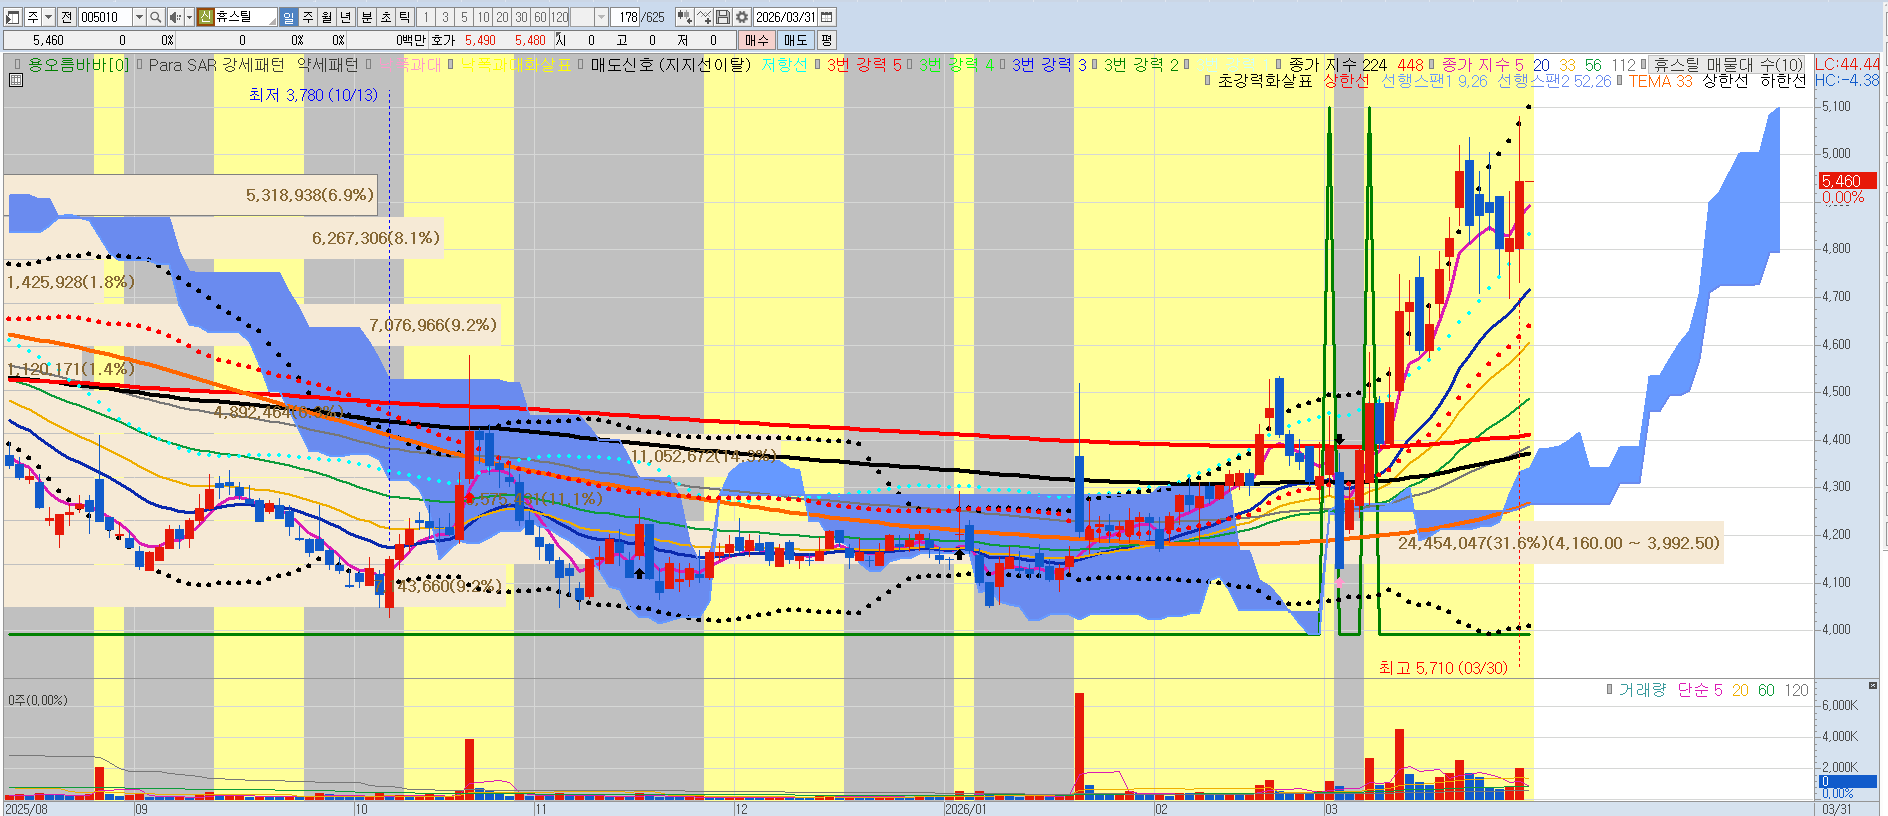1888x816 pixels.
Task: Select the 120 interval preset
Action: (x=560, y=17)
